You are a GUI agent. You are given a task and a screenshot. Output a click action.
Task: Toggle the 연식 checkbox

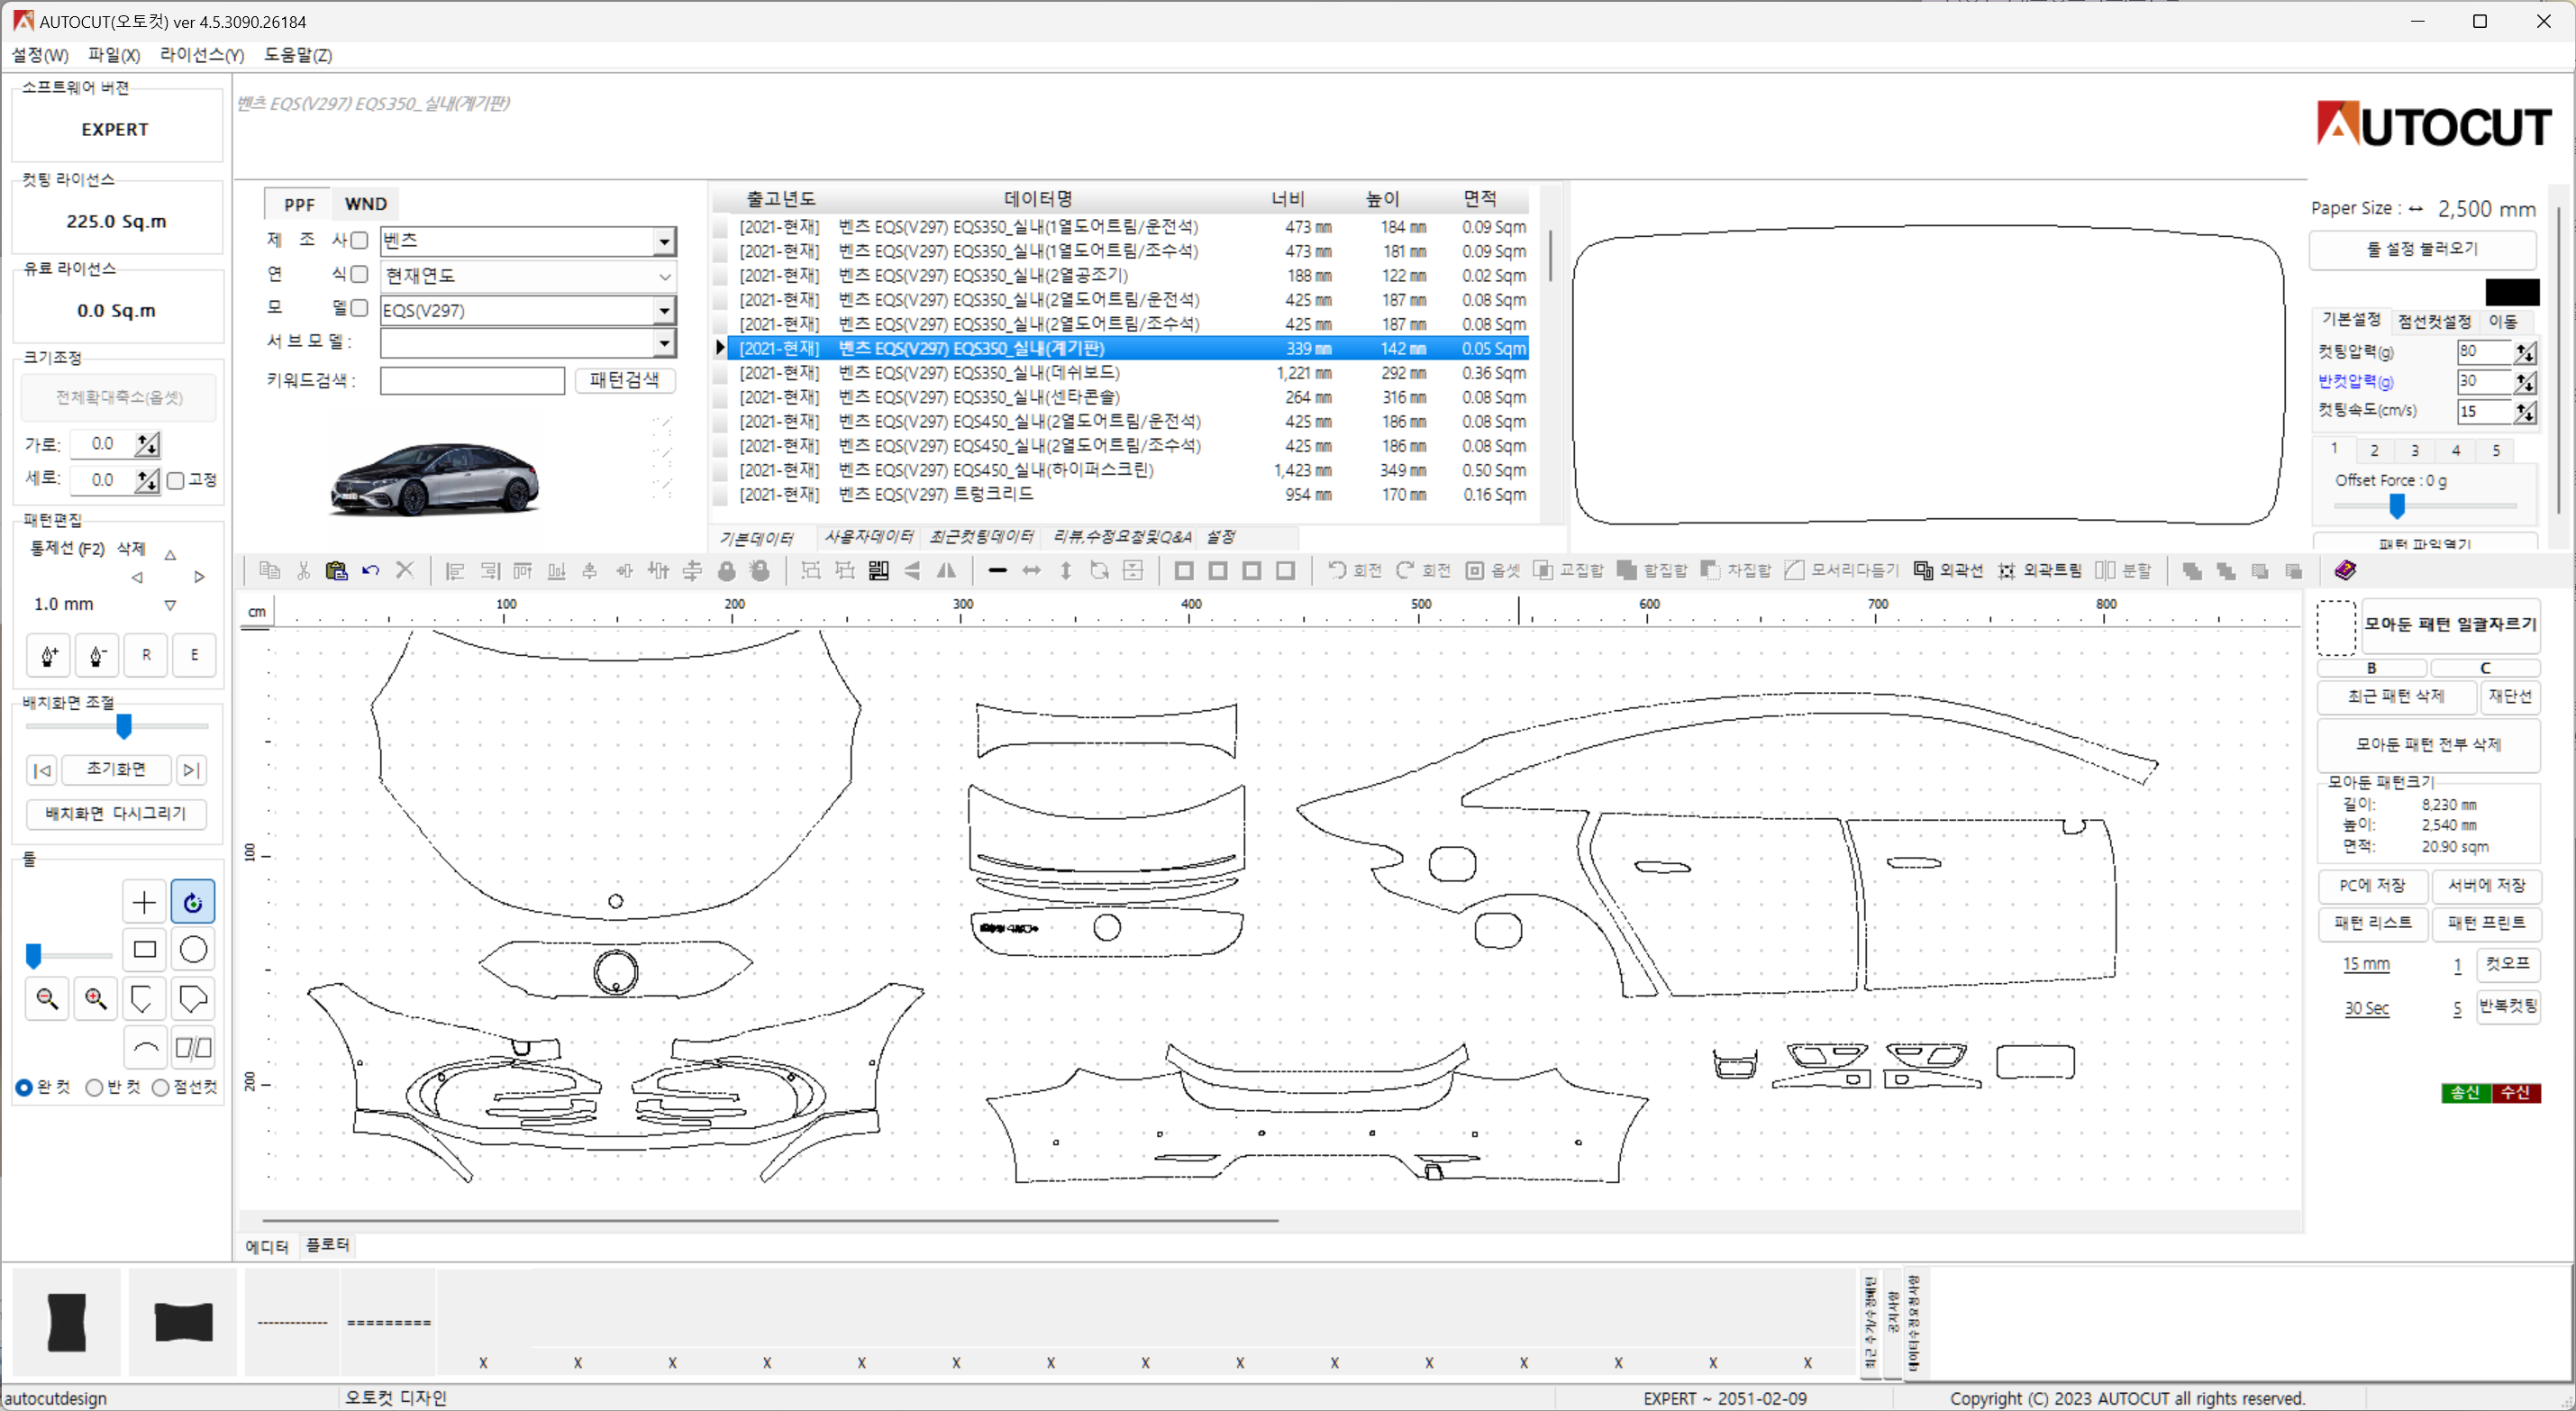click(359, 274)
